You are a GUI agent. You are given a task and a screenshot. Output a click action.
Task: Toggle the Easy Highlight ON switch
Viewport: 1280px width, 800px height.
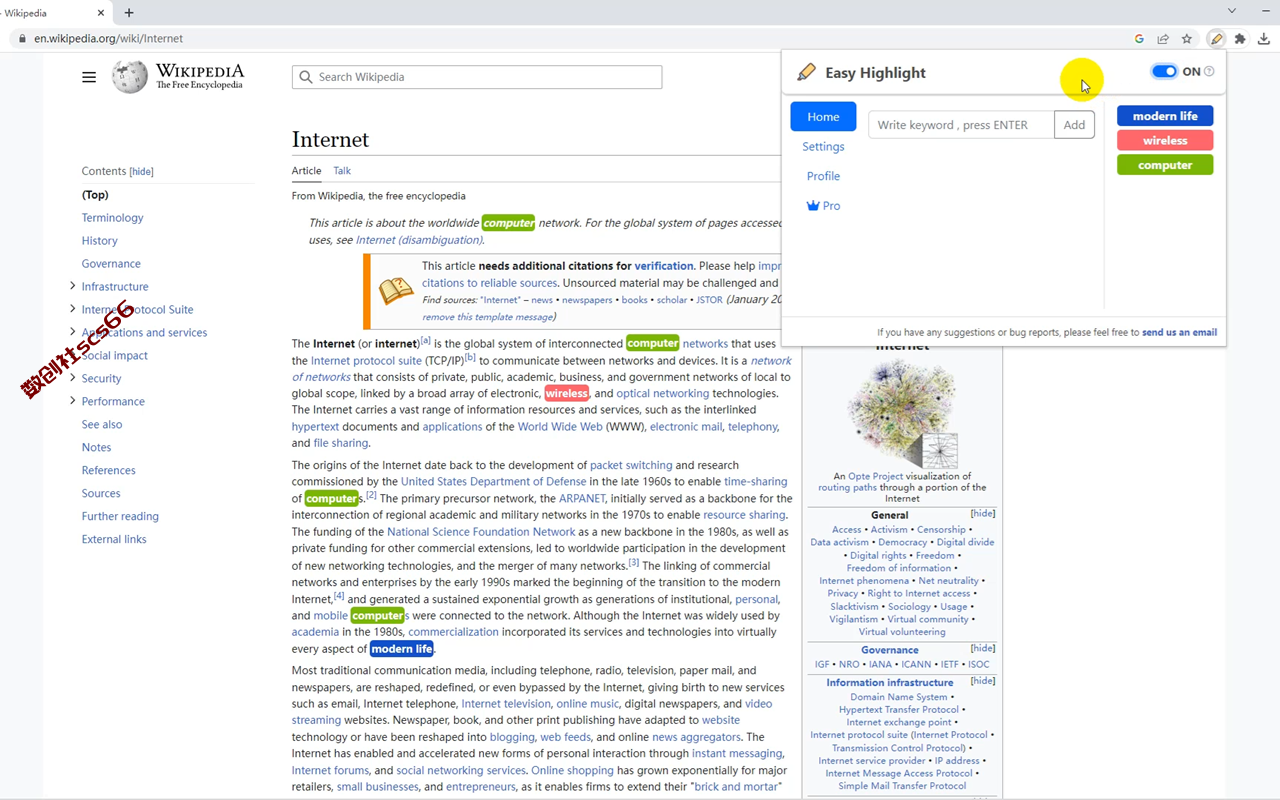pyautogui.click(x=1164, y=72)
